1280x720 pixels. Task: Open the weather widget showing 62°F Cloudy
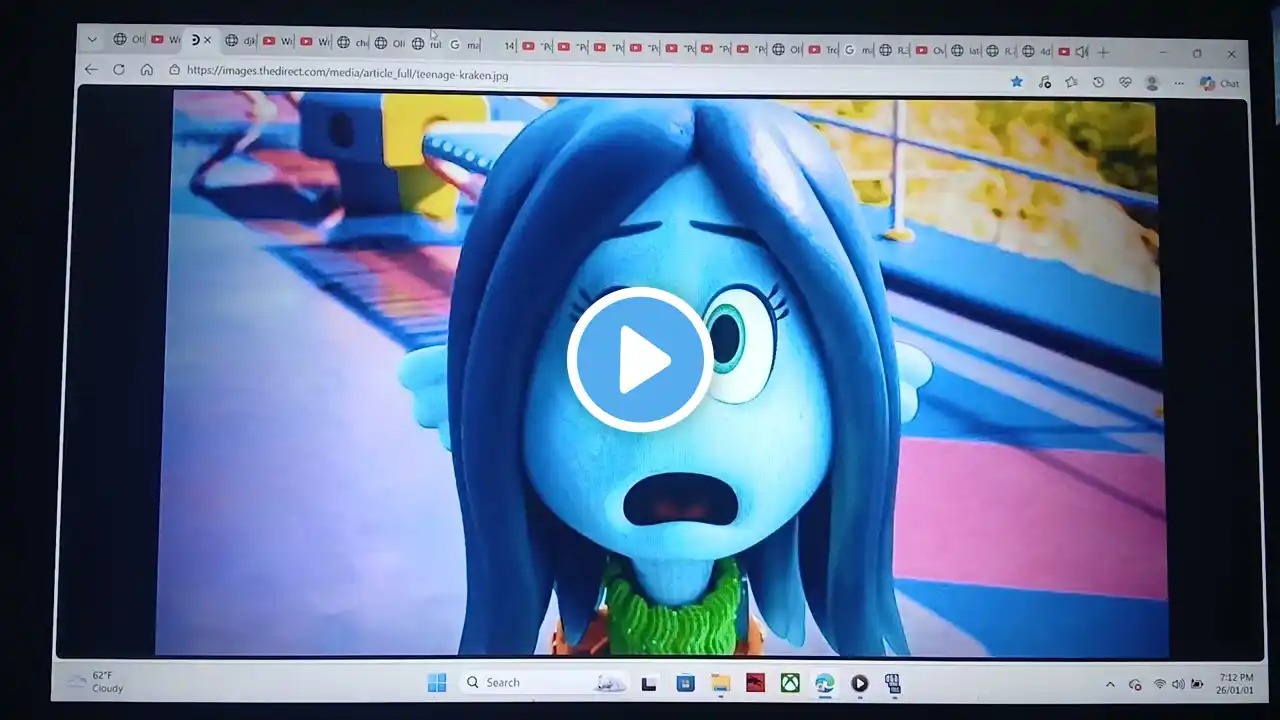pyautogui.click(x=95, y=682)
